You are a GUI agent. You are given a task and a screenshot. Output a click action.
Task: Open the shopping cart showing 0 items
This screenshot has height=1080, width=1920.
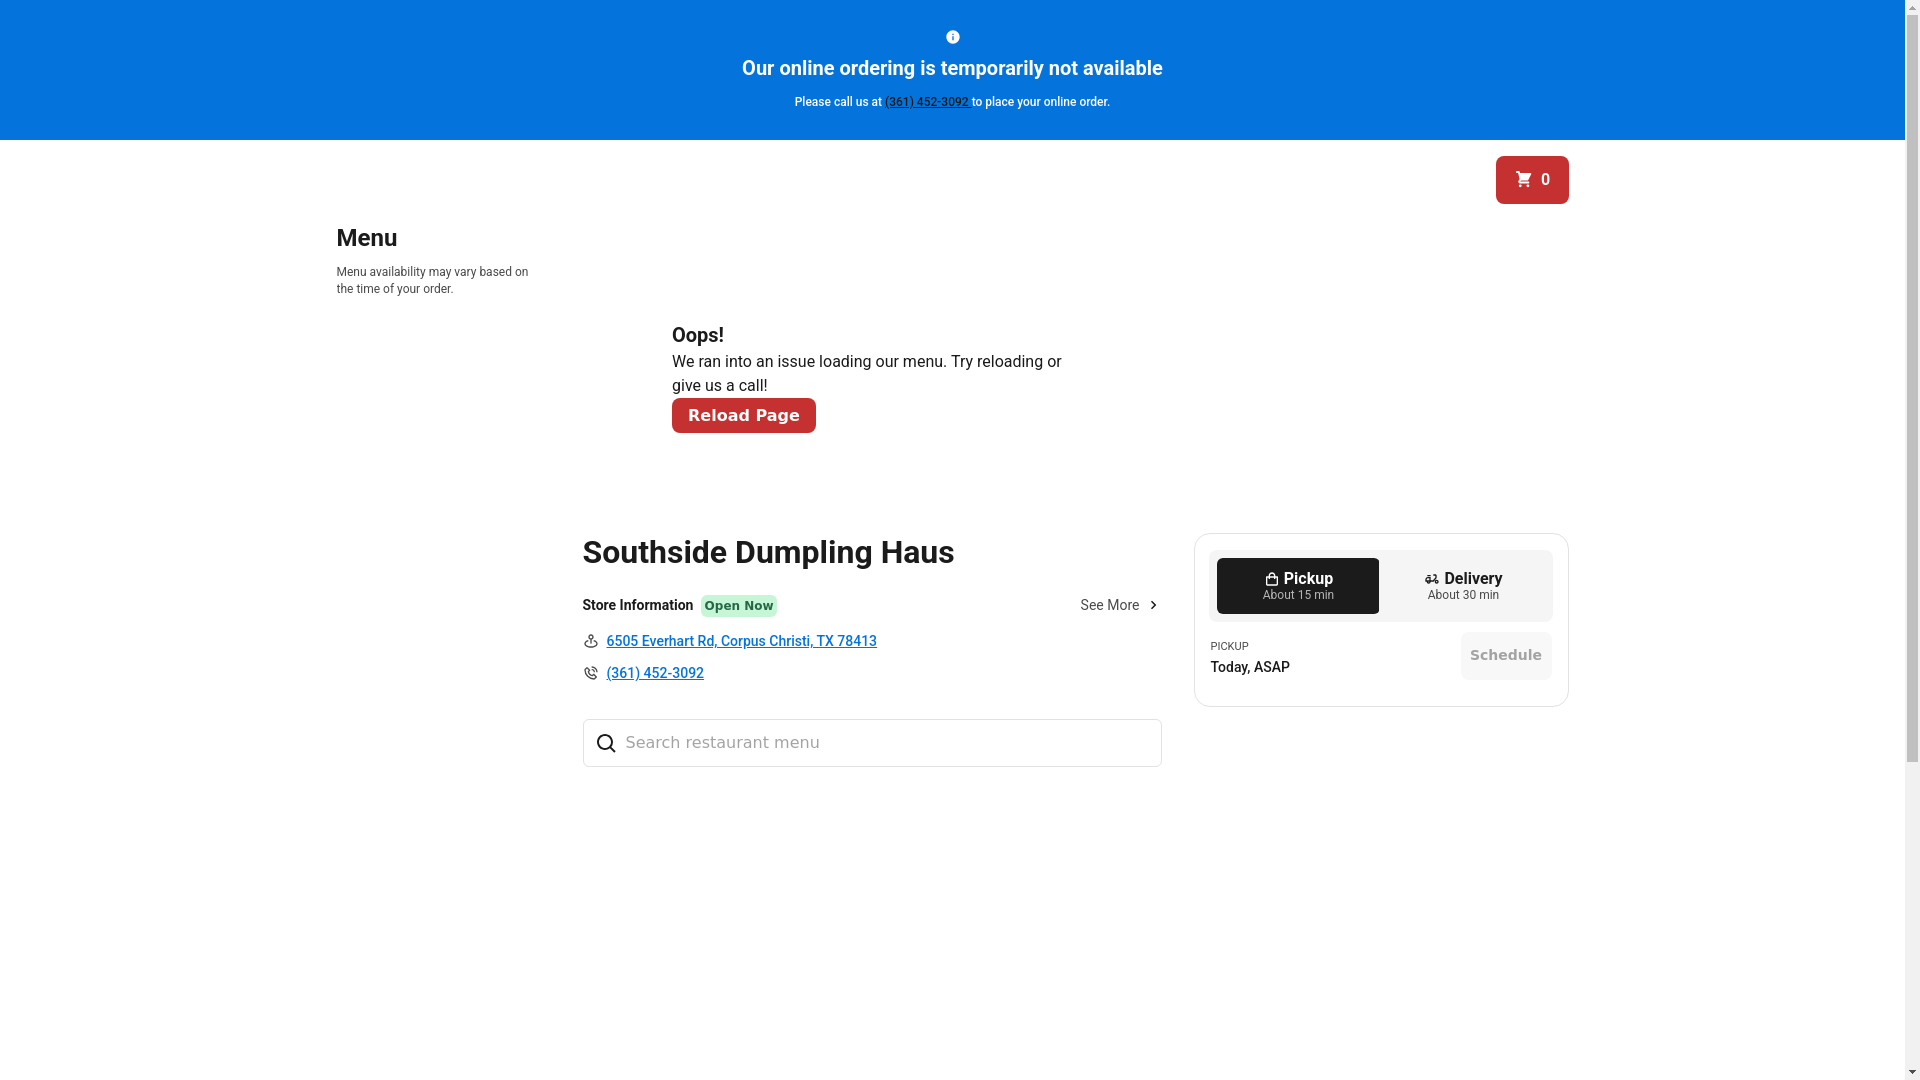(x=1532, y=180)
